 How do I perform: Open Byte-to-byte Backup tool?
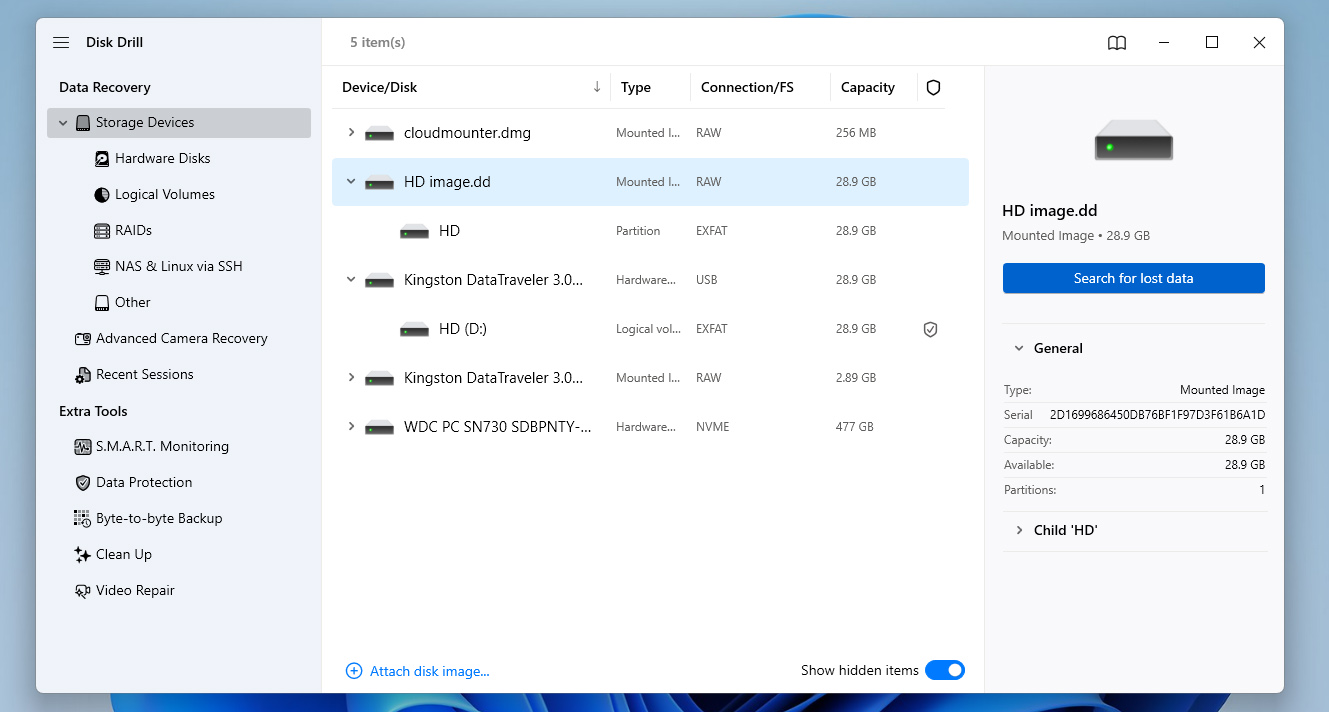click(159, 519)
